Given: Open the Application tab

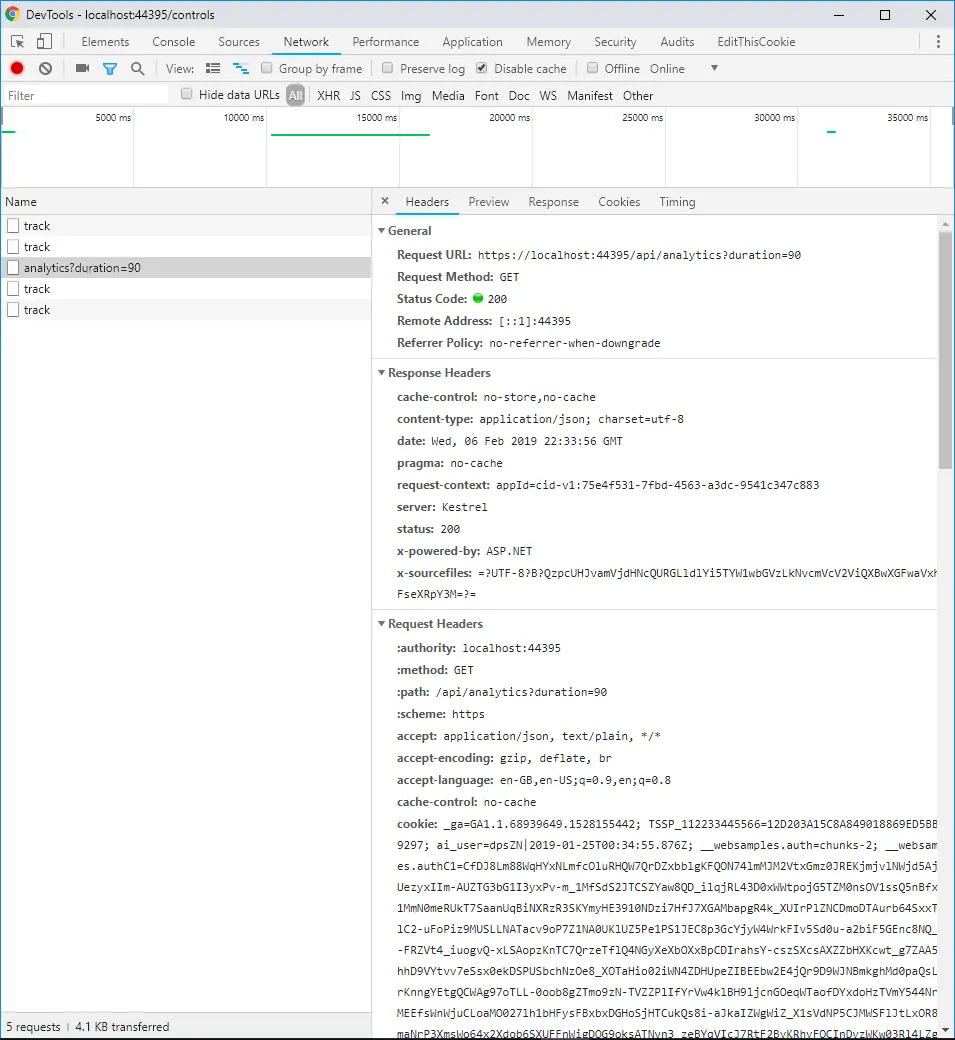Looking at the screenshot, I should coord(473,42).
